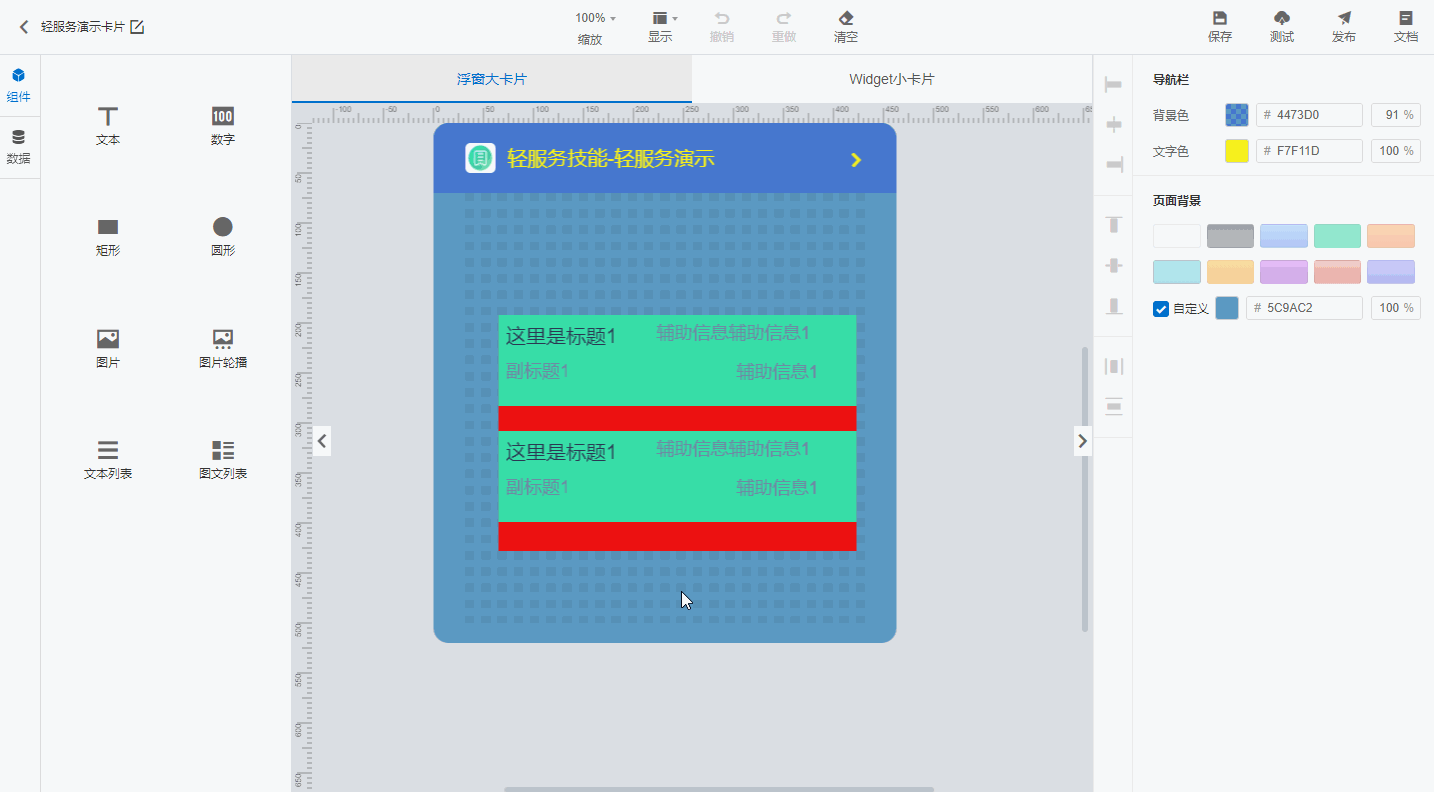The image size is (1434, 792).
Task: Insert a 矩形 rectangle component
Action: (108, 237)
